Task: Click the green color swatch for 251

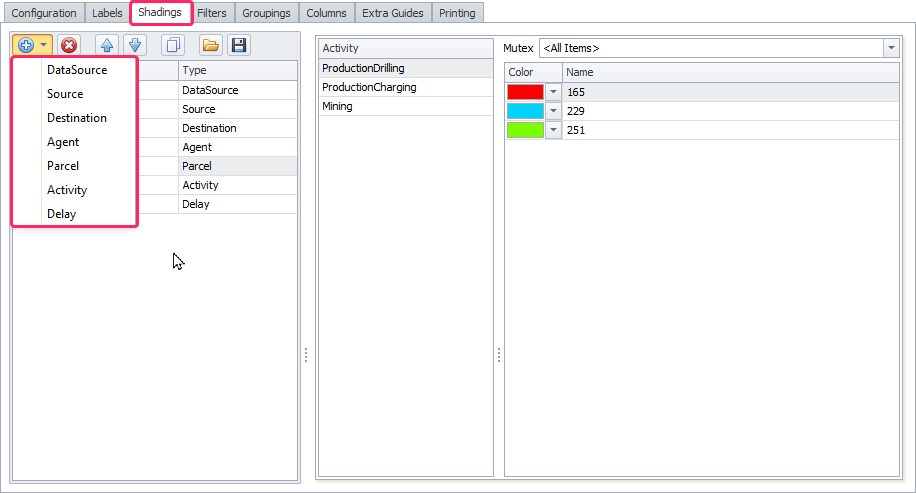Action: pyautogui.click(x=525, y=130)
